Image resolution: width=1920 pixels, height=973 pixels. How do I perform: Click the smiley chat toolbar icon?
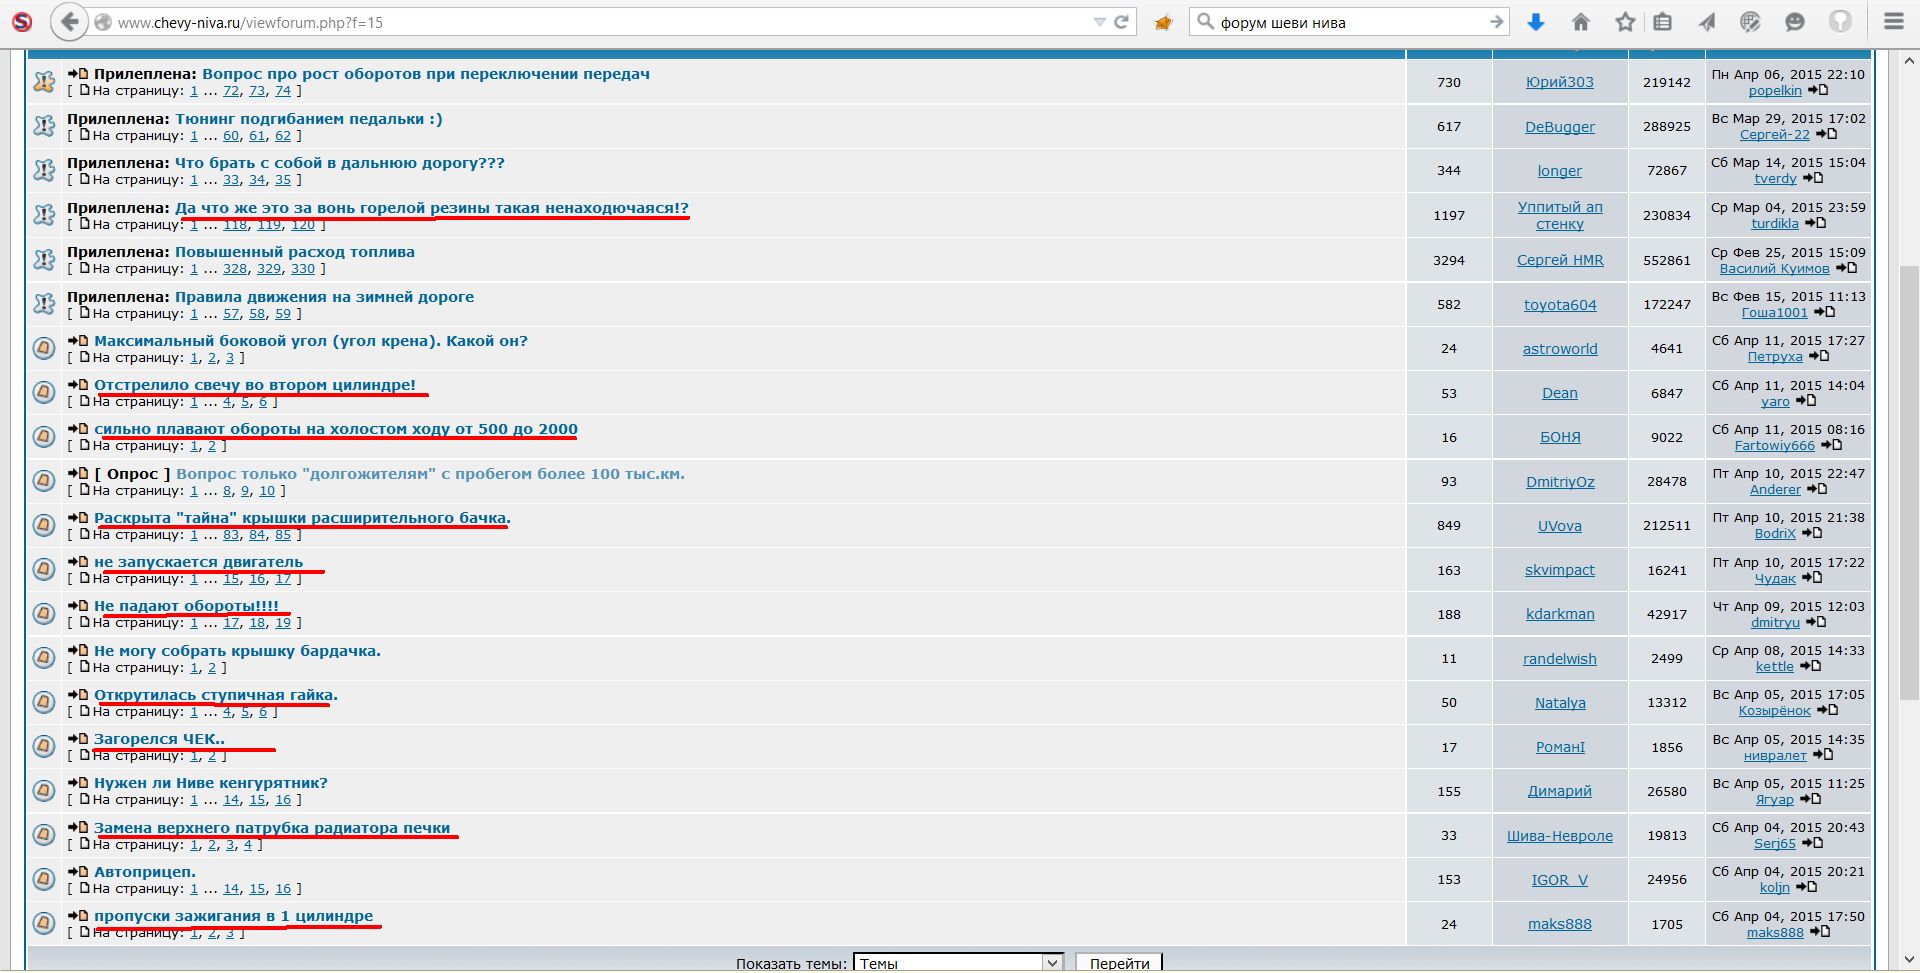(1795, 22)
